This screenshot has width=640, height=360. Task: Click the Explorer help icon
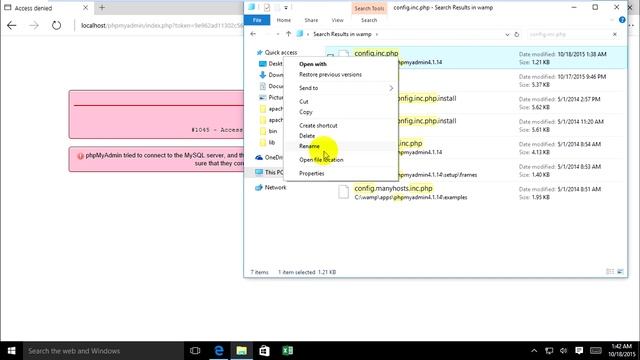pyautogui.click(x=622, y=20)
